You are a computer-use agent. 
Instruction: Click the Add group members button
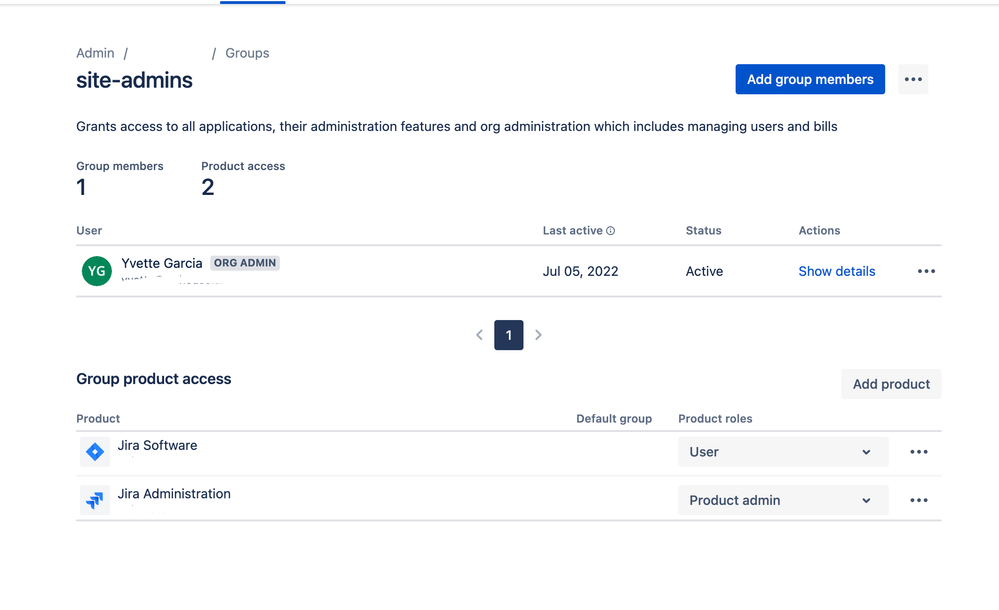[x=810, y=79]
